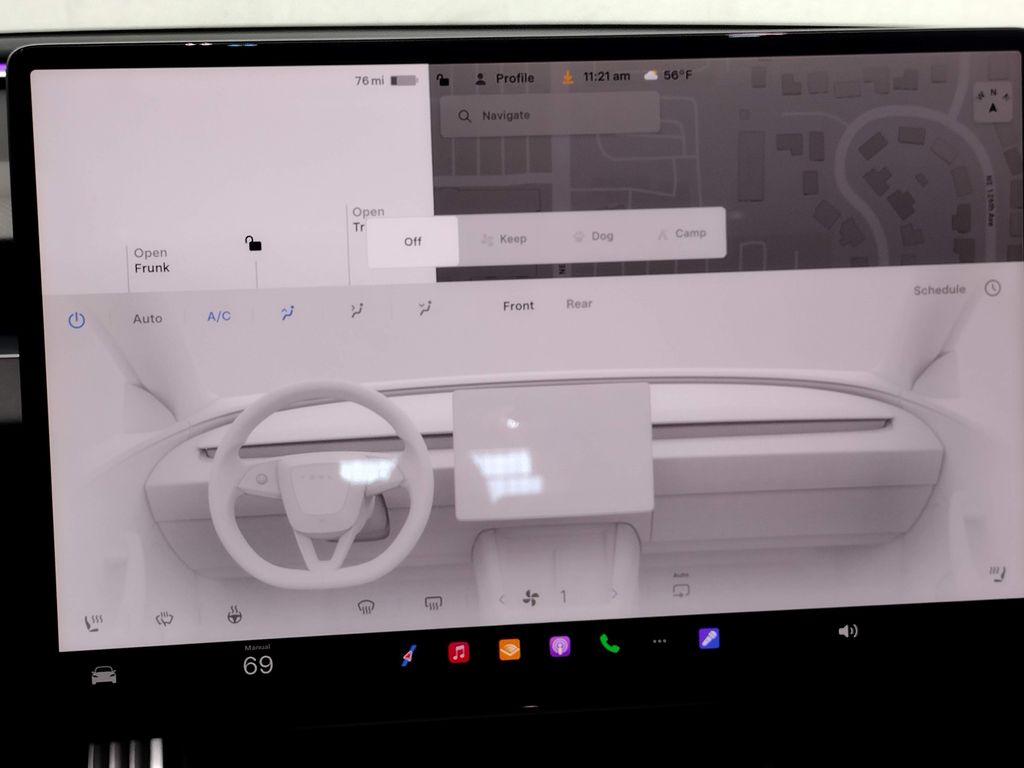
Task: Toggle the A/C on or off
Action: pyautogui.click(x=218, y=318)
